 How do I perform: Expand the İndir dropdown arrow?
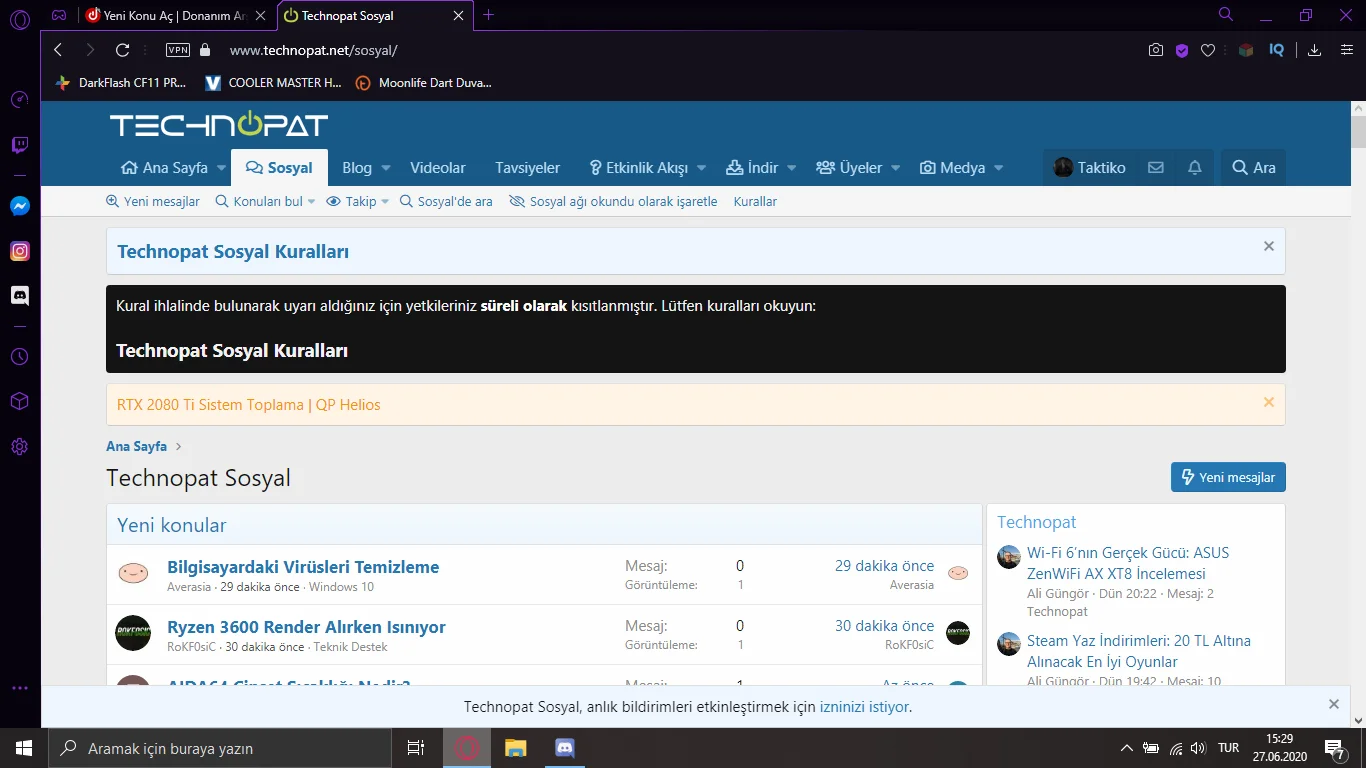point(792,168)
